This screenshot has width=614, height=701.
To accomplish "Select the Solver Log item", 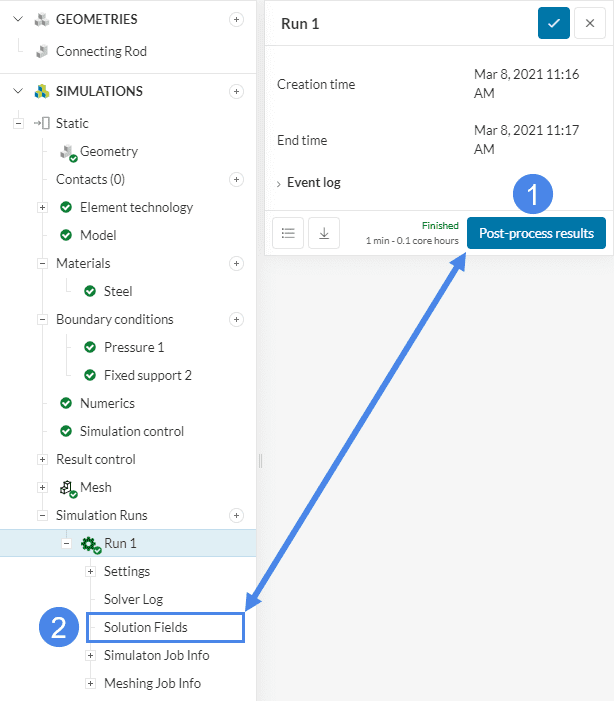I will click(133, 599).
